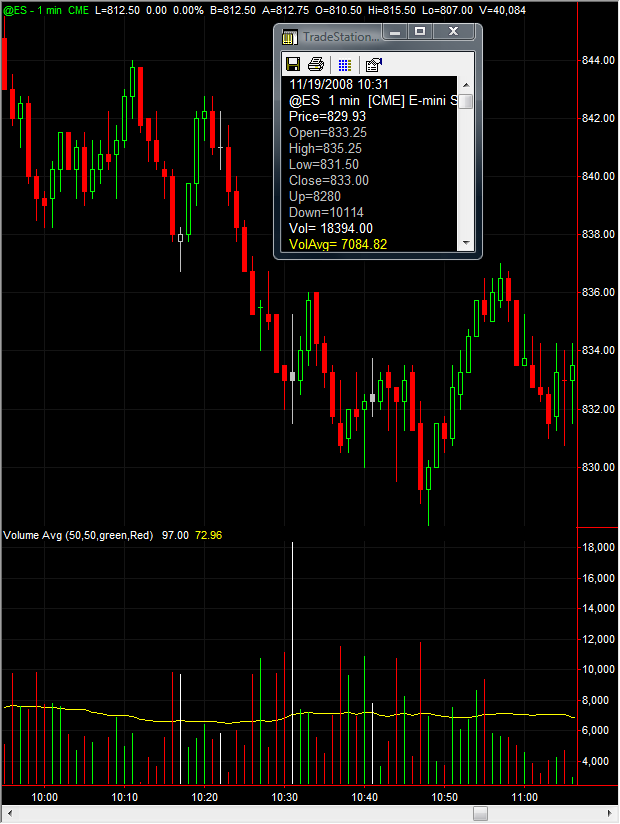Click the 11/19/2008 10:31 date line

click(339, 85)
